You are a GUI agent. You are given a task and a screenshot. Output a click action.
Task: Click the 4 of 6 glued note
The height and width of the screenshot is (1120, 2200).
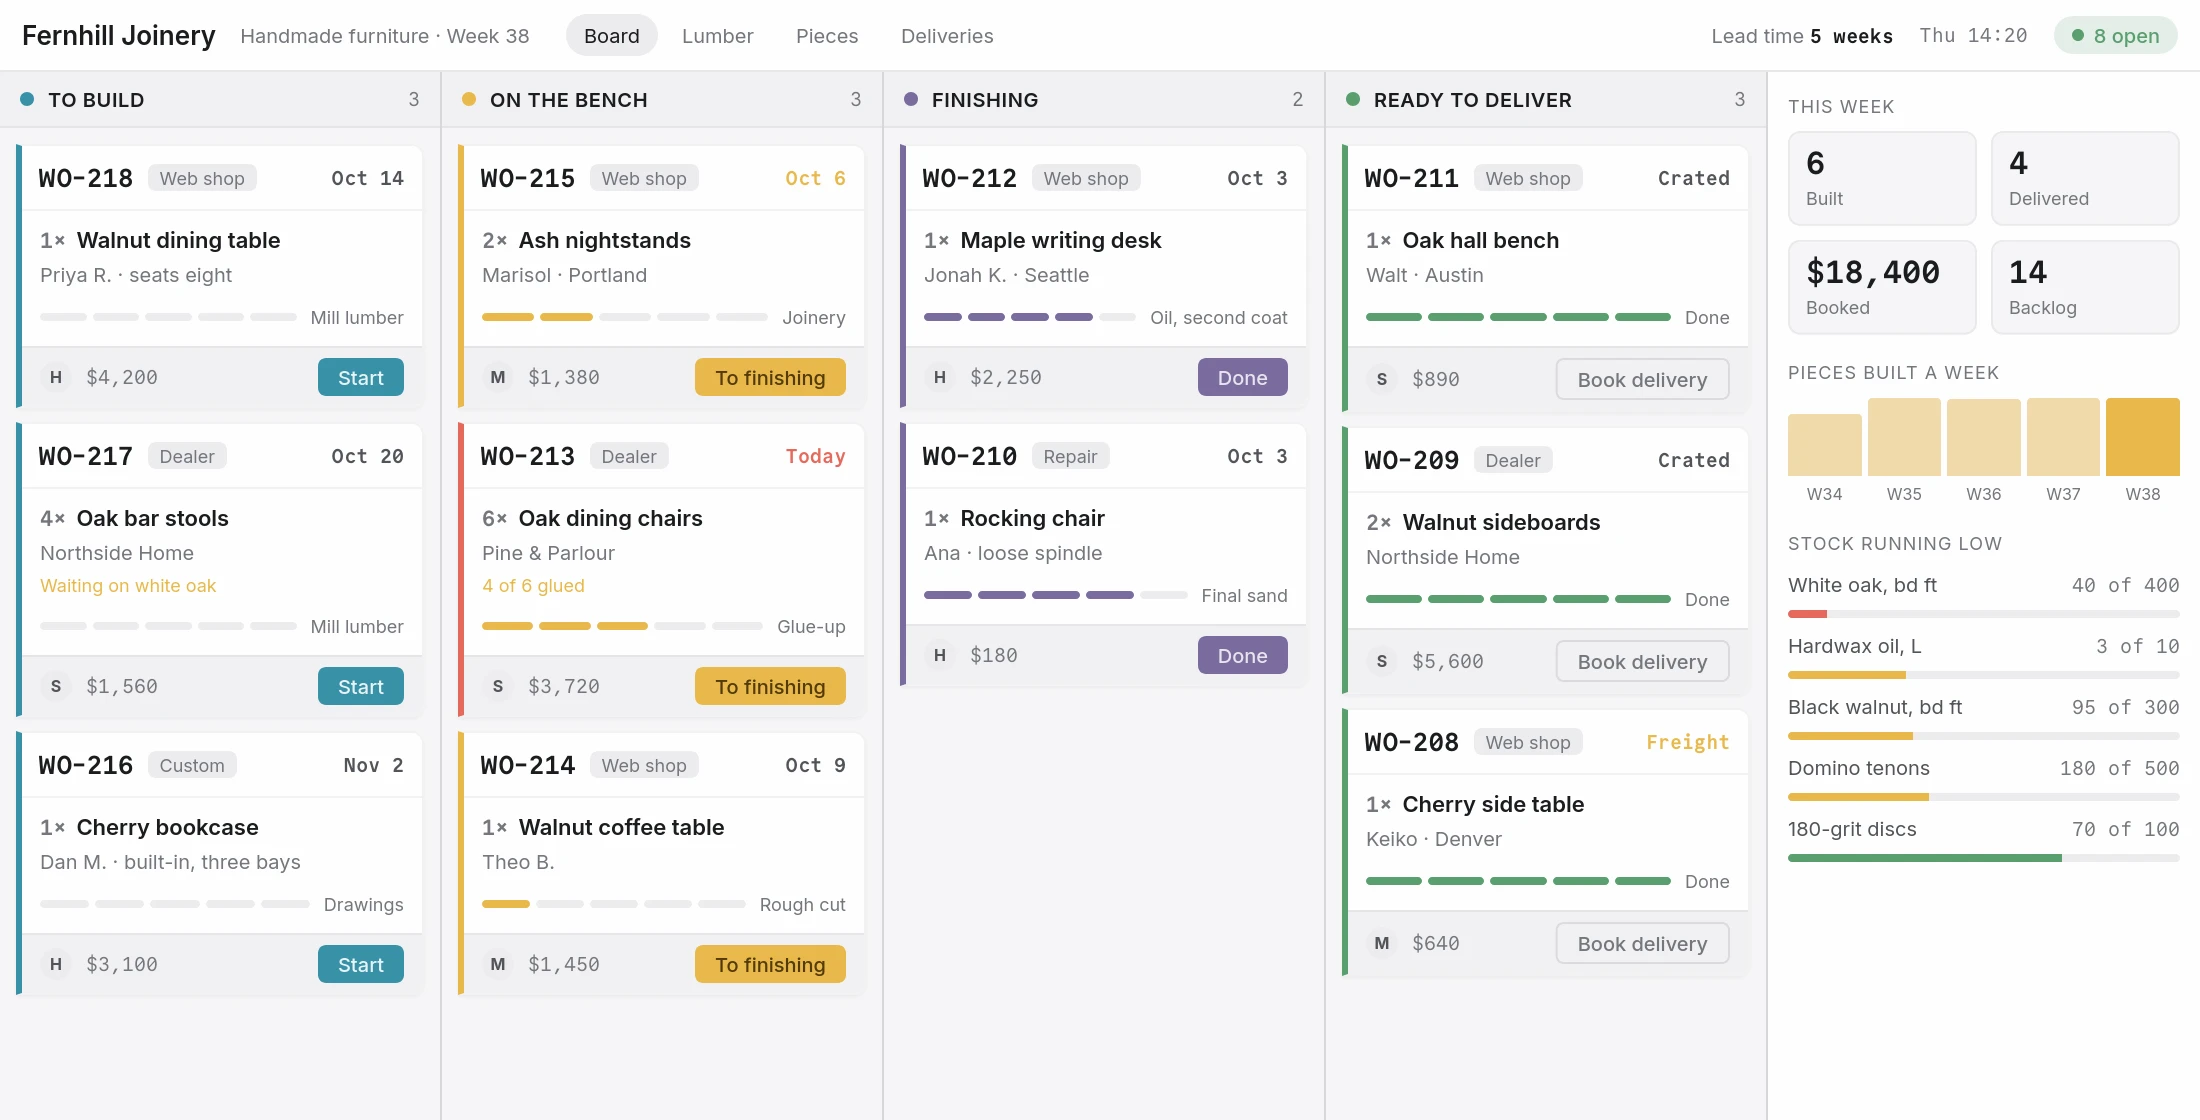click(533, 586)
